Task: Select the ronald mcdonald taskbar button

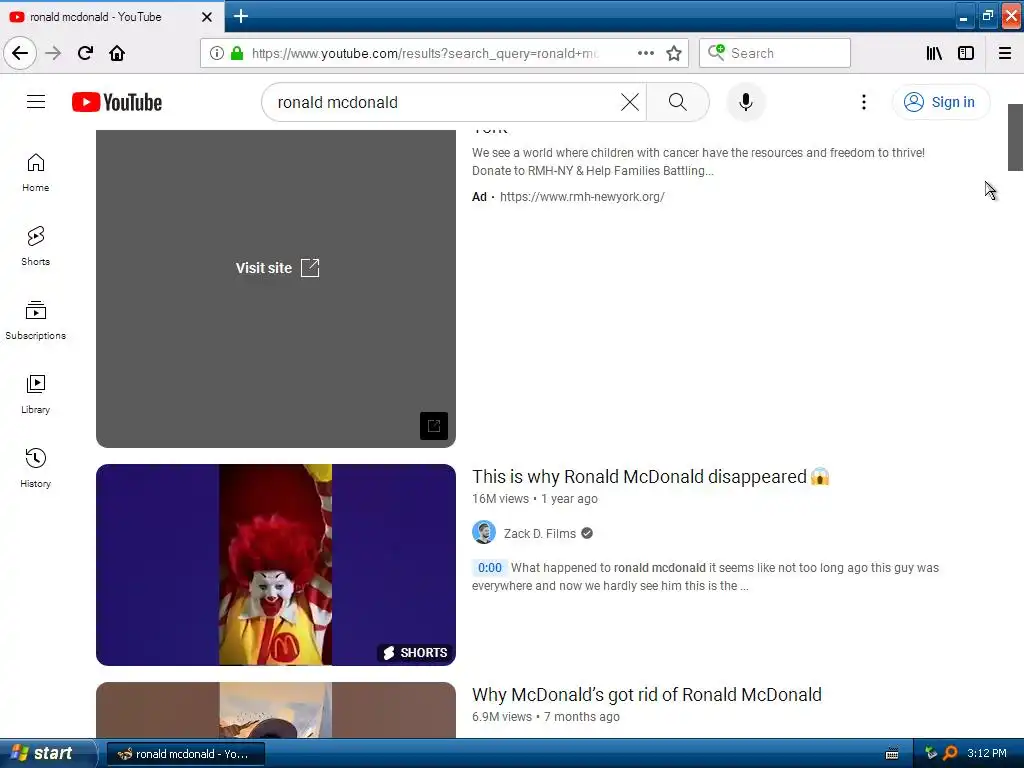Action: 185,754
